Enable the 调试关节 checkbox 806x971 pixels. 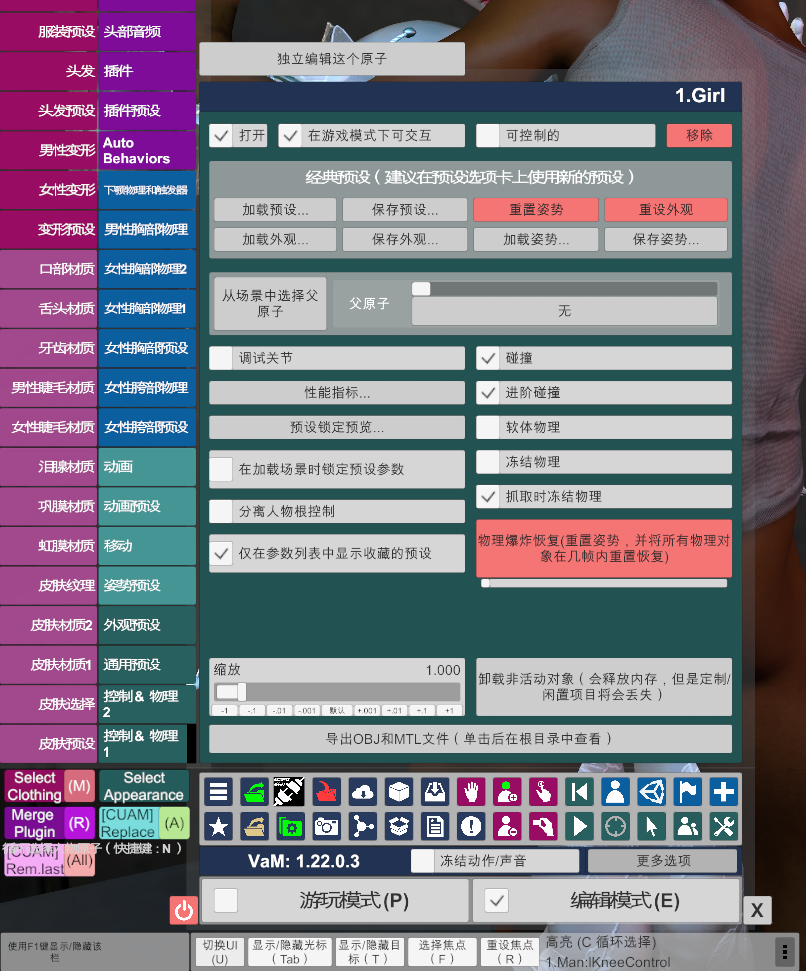pos(221,358)
